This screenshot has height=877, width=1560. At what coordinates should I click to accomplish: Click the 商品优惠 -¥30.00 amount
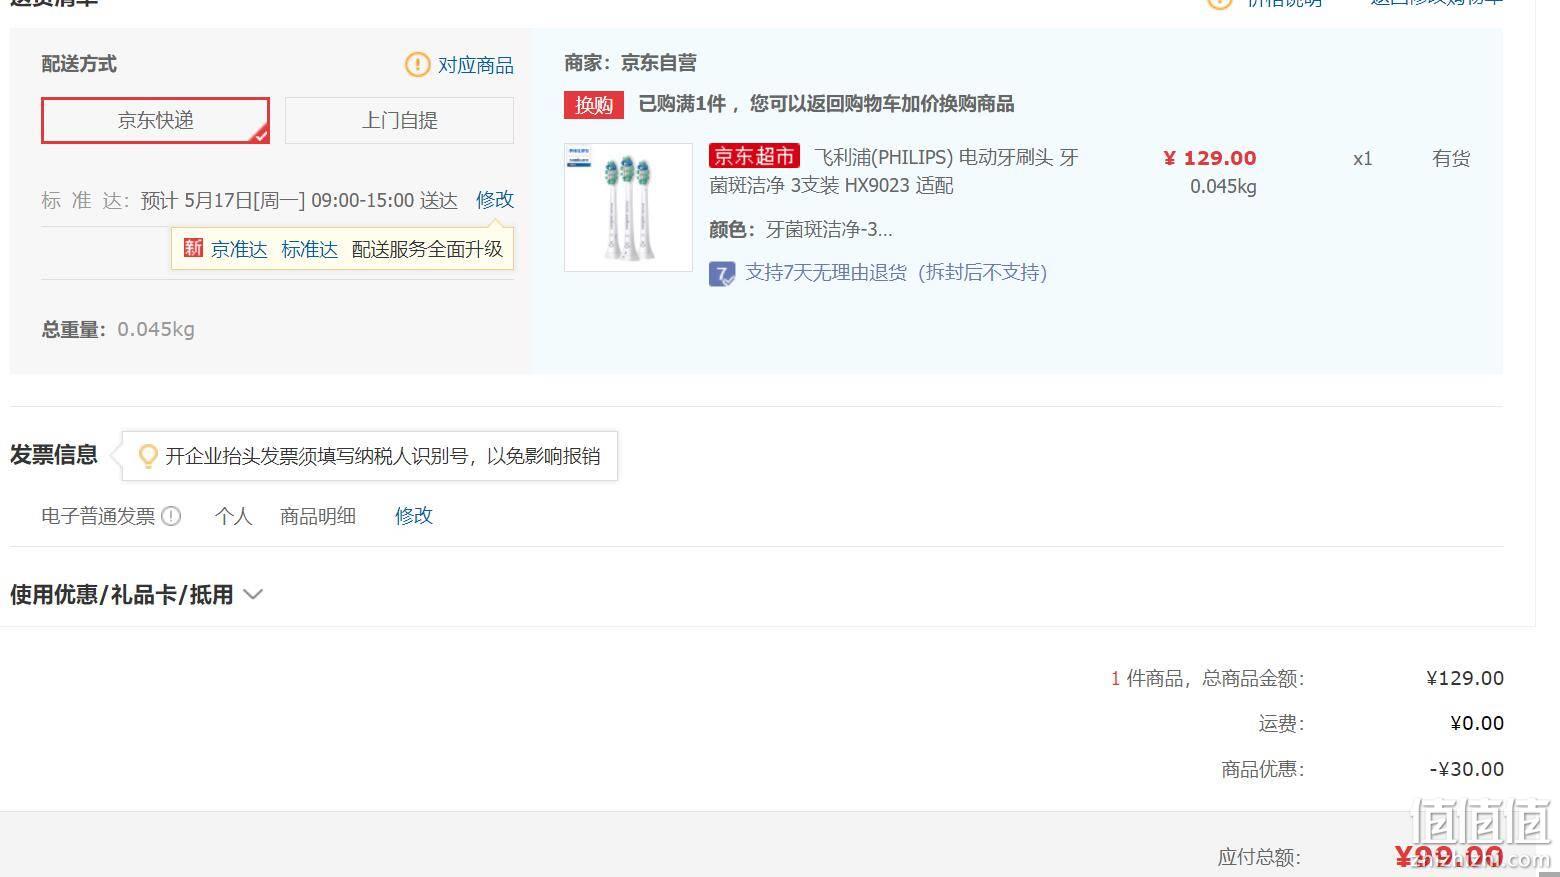tap(1466, 769)
